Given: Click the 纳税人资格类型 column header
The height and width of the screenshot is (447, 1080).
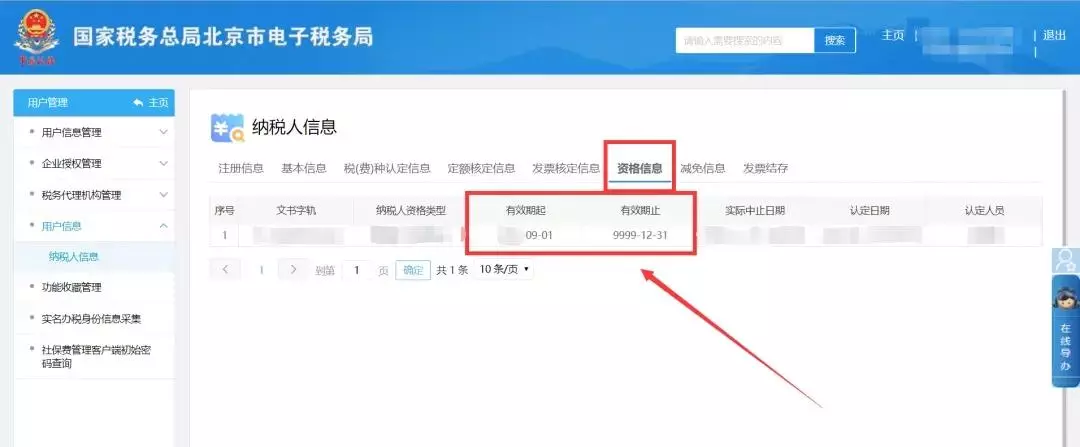Looking at the screenshot, I should (x=411, y=211).
